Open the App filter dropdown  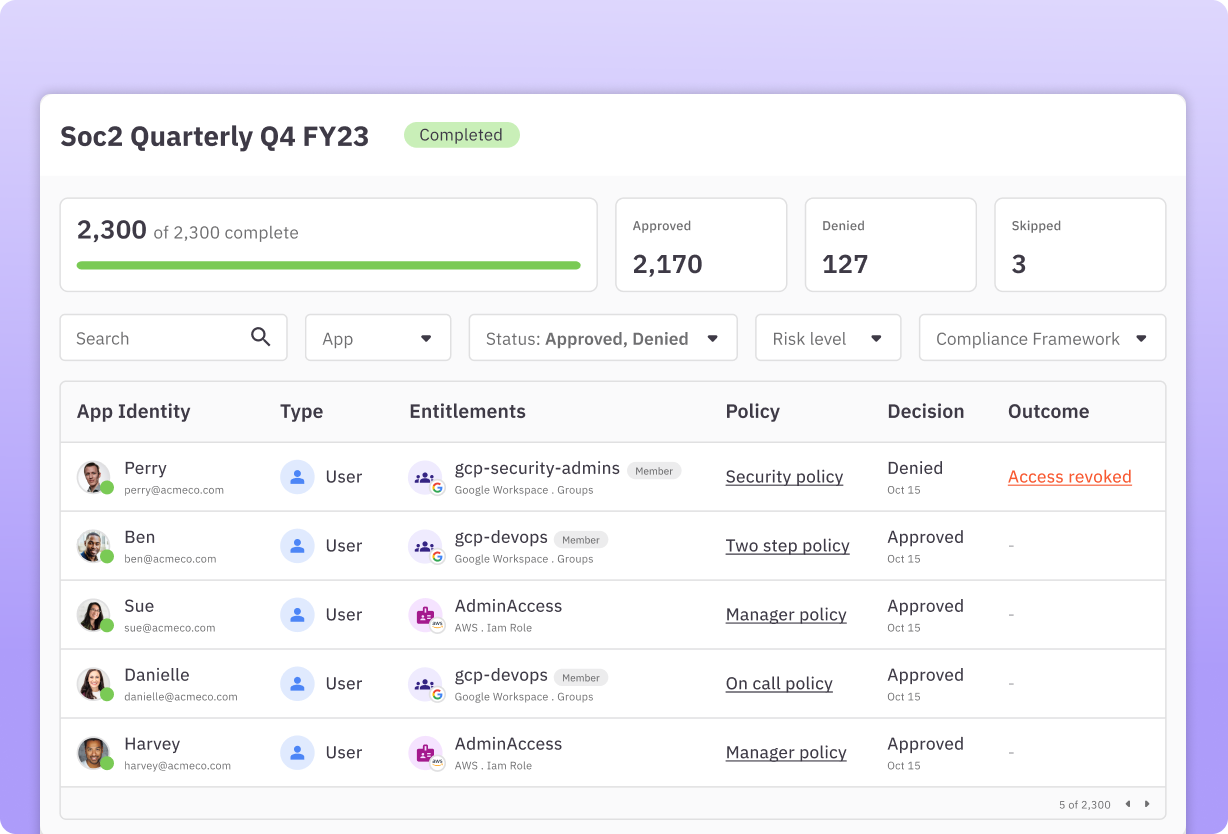coord(378,338)
